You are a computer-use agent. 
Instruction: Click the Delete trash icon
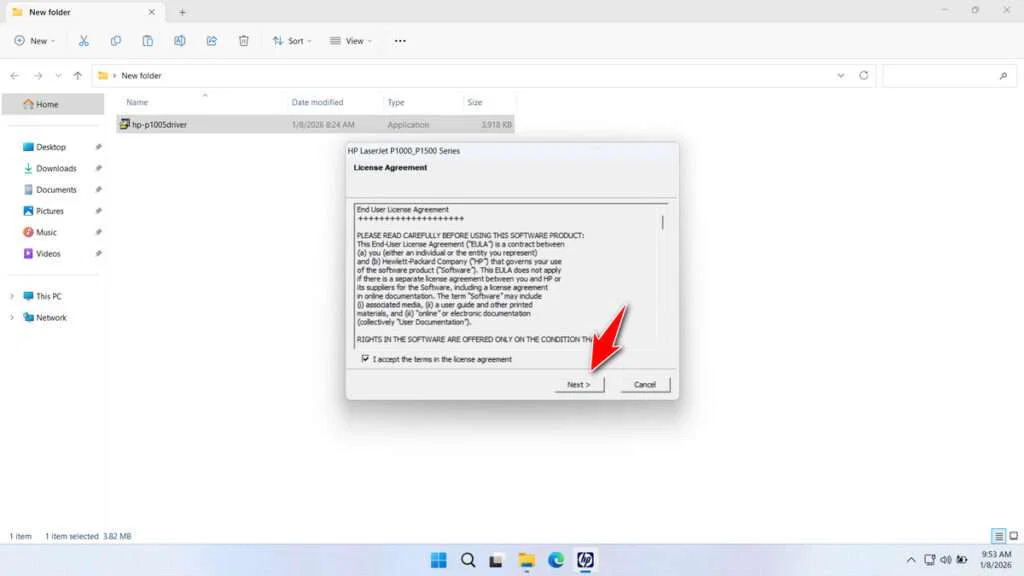tap(243, 40)
